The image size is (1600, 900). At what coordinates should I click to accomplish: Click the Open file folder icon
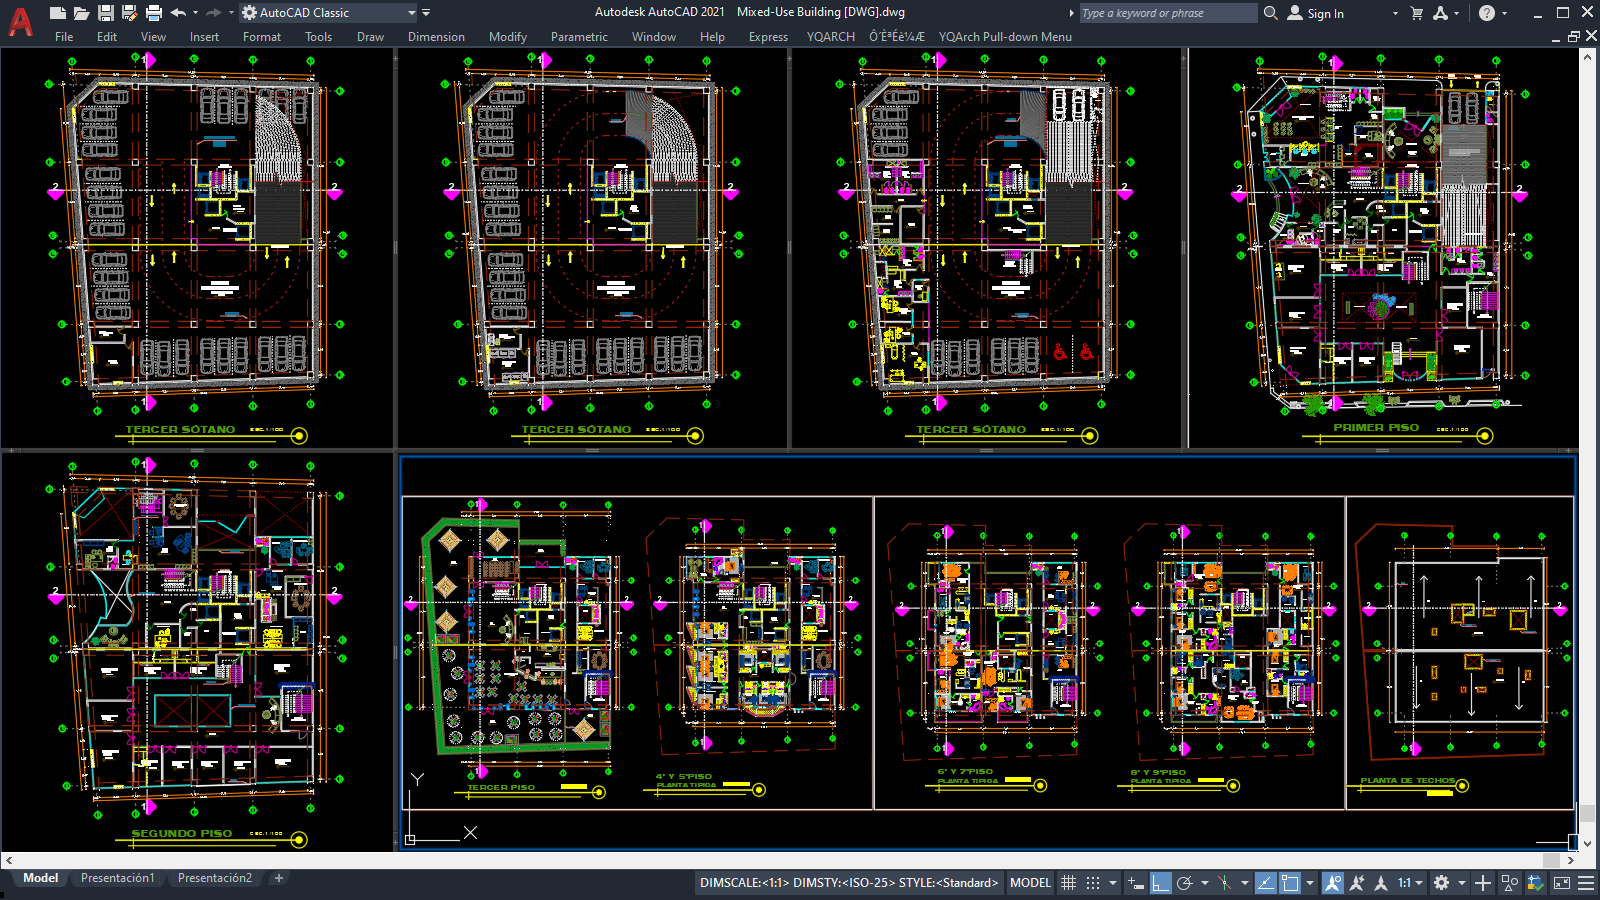pyautogui.click(x=81, y=13)
